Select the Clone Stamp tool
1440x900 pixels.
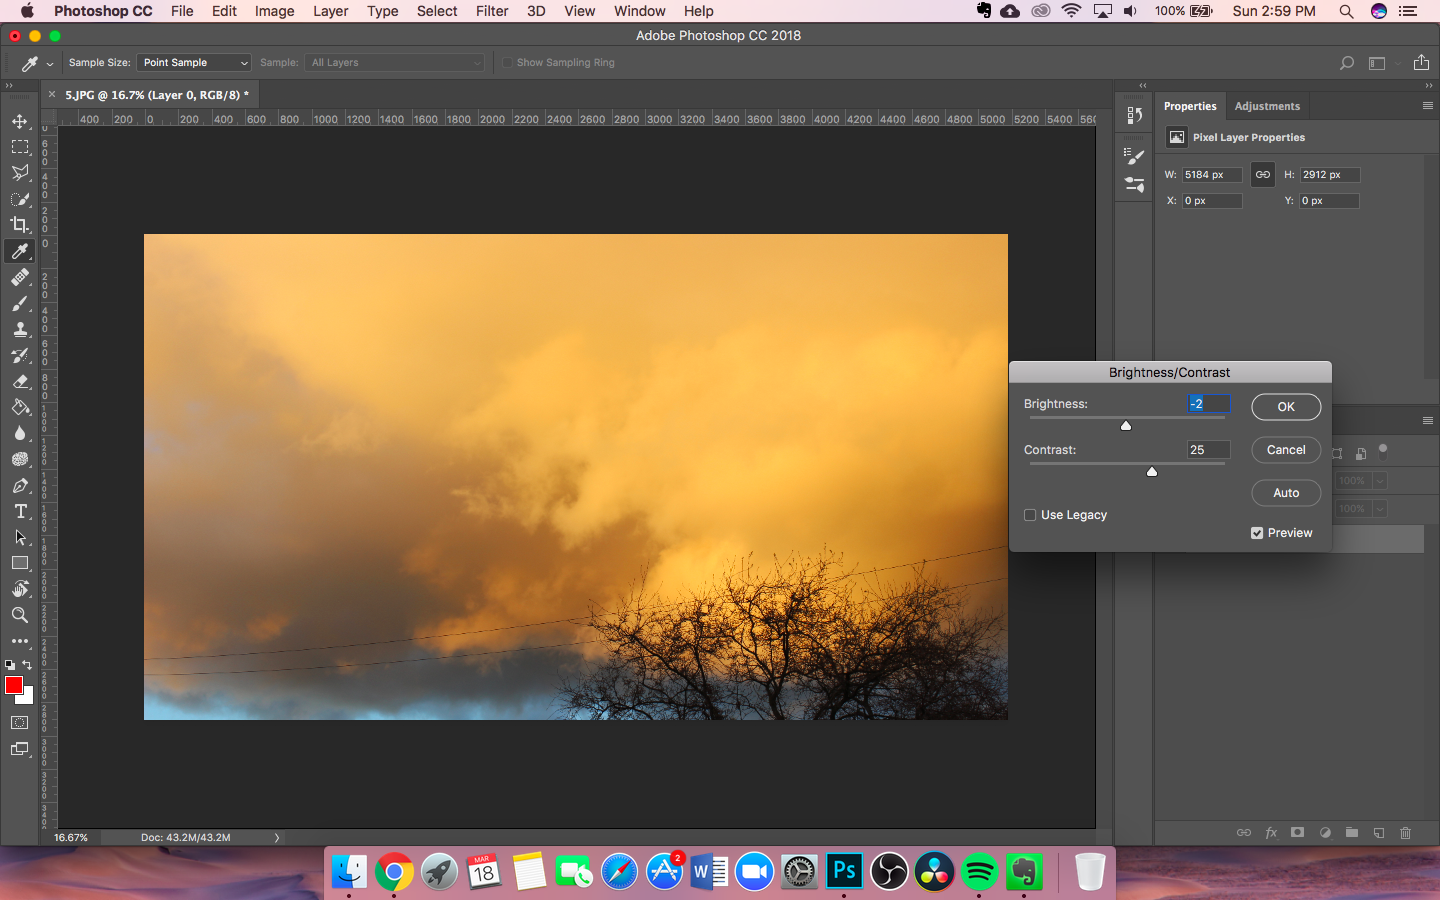[20, 329]
